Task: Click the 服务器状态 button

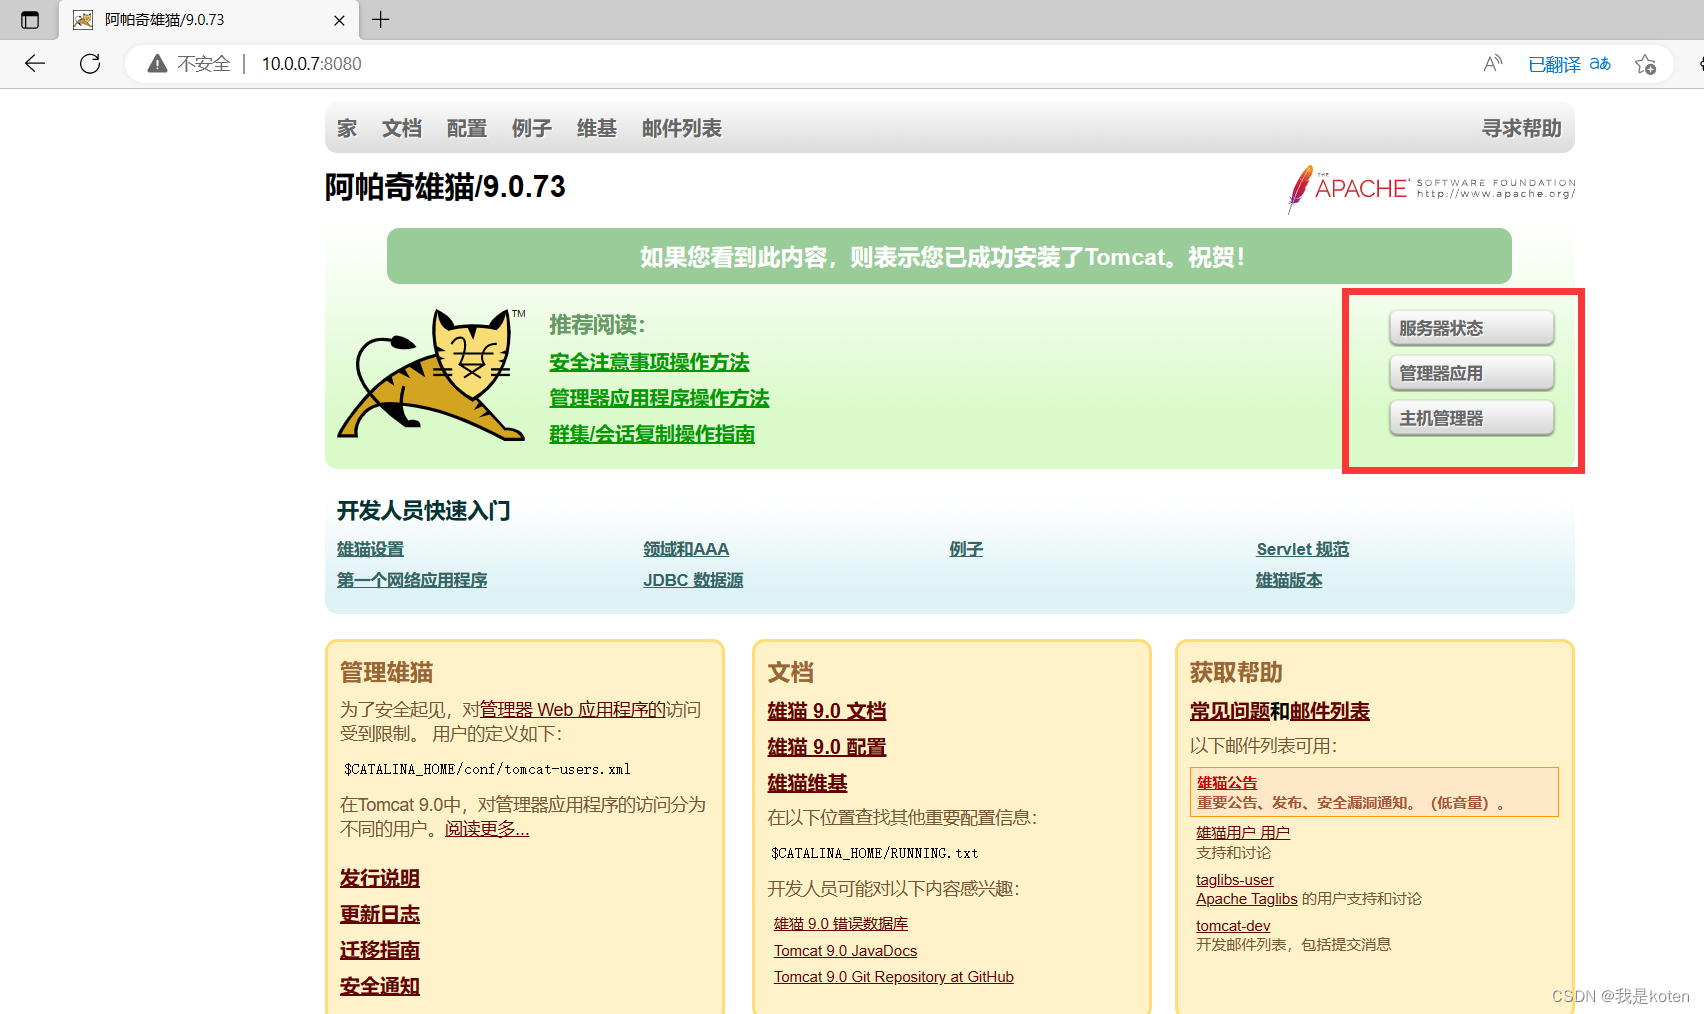Action: pos(1471,328)
